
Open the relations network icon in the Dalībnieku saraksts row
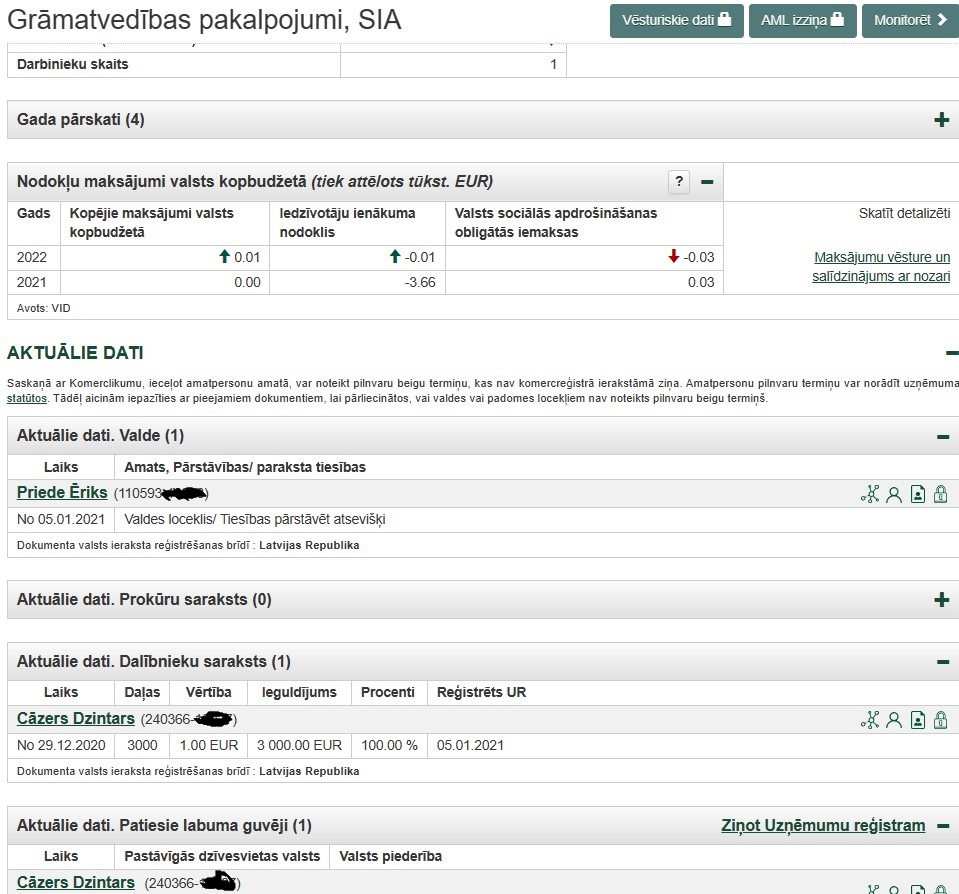(869, 720)
